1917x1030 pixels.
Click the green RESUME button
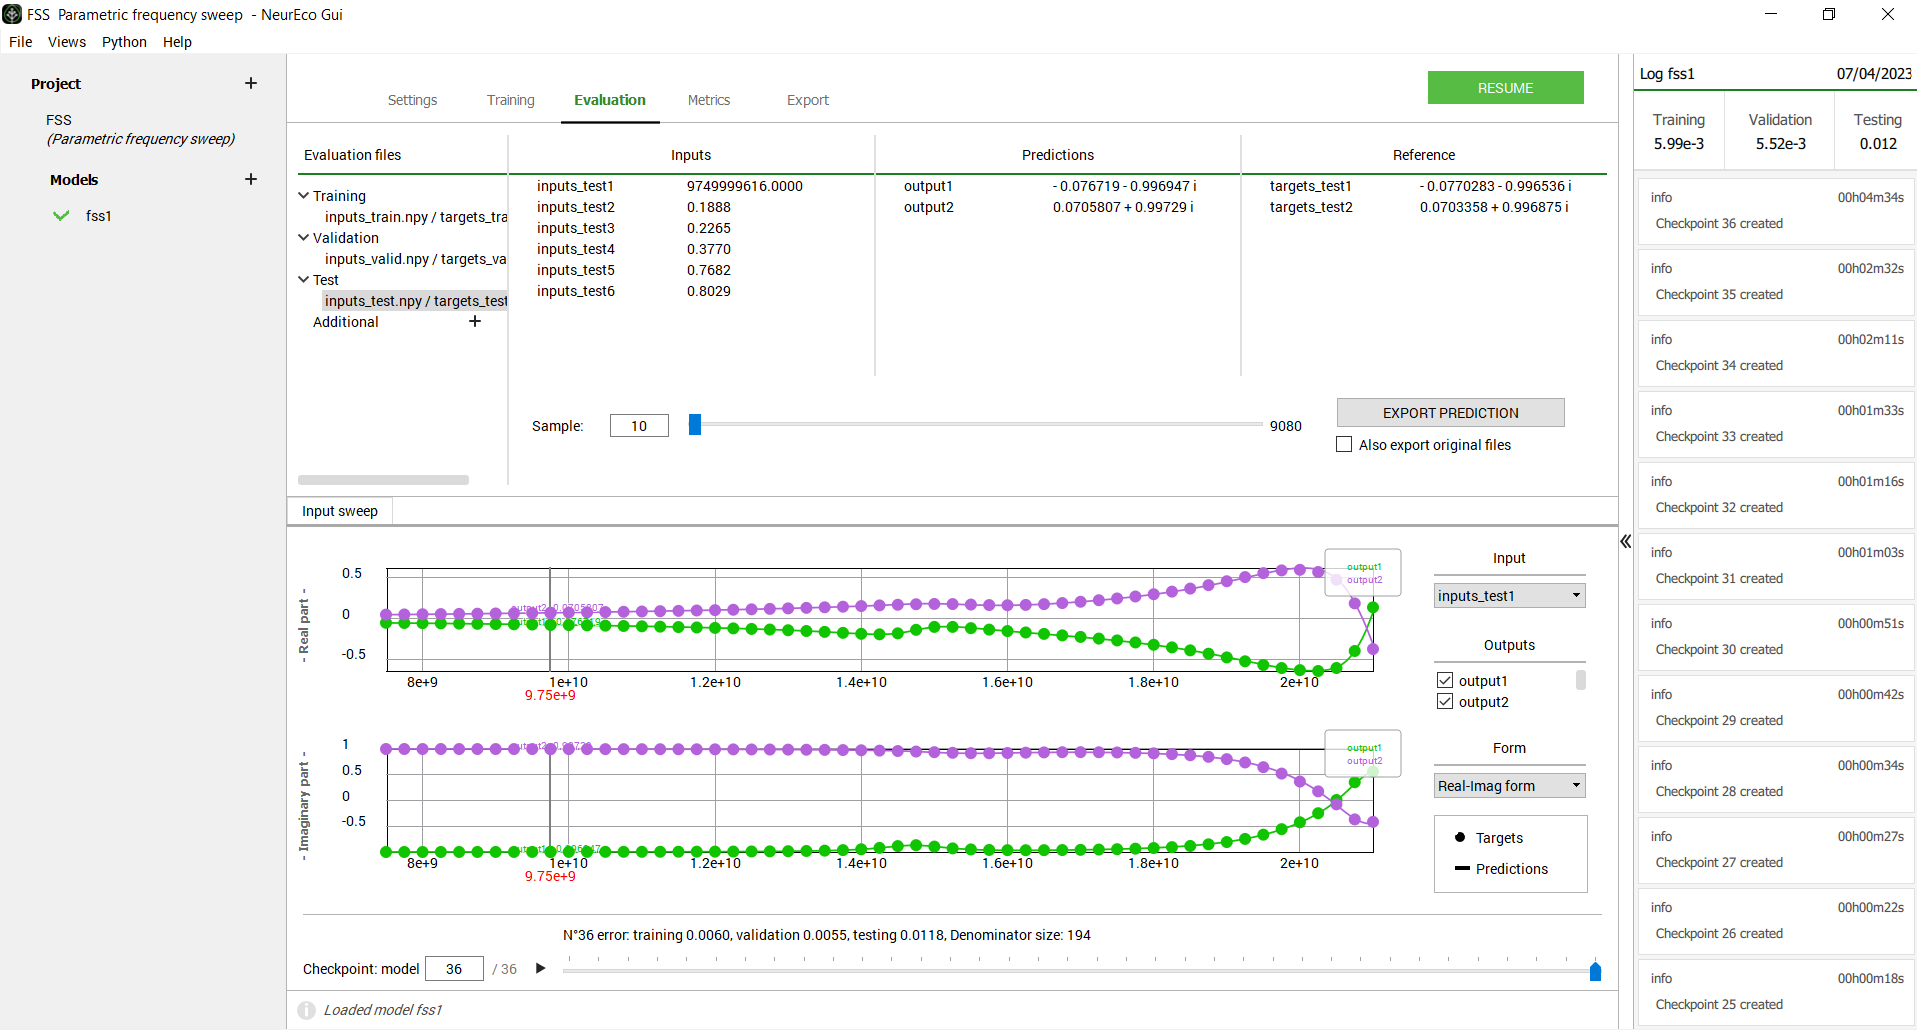tap(1505, 88)
